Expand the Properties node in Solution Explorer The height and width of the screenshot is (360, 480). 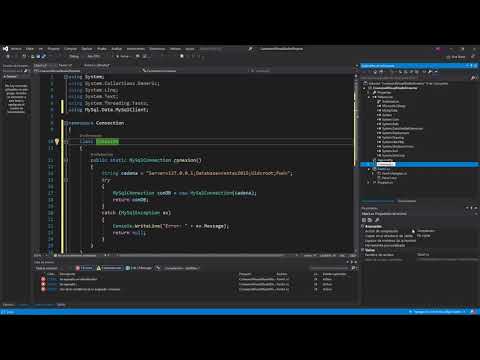point(369,93)
